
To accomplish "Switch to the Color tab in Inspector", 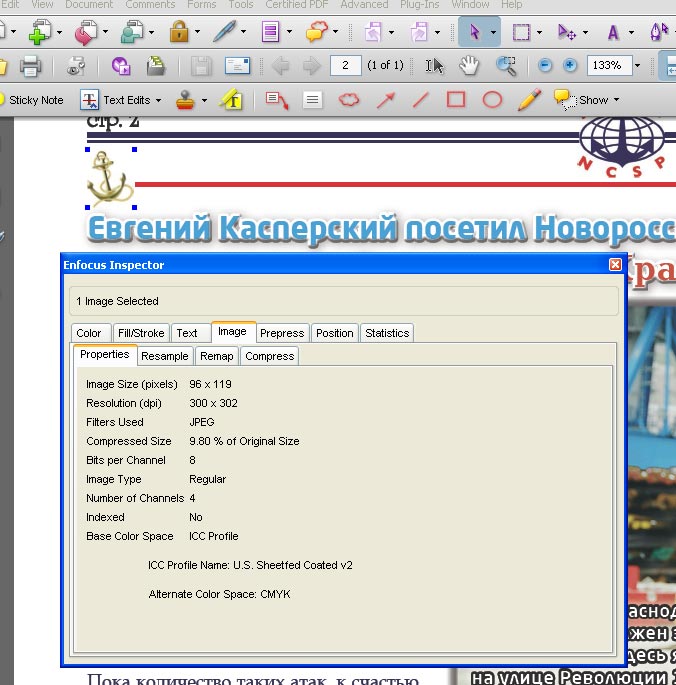I will point(90,333).
